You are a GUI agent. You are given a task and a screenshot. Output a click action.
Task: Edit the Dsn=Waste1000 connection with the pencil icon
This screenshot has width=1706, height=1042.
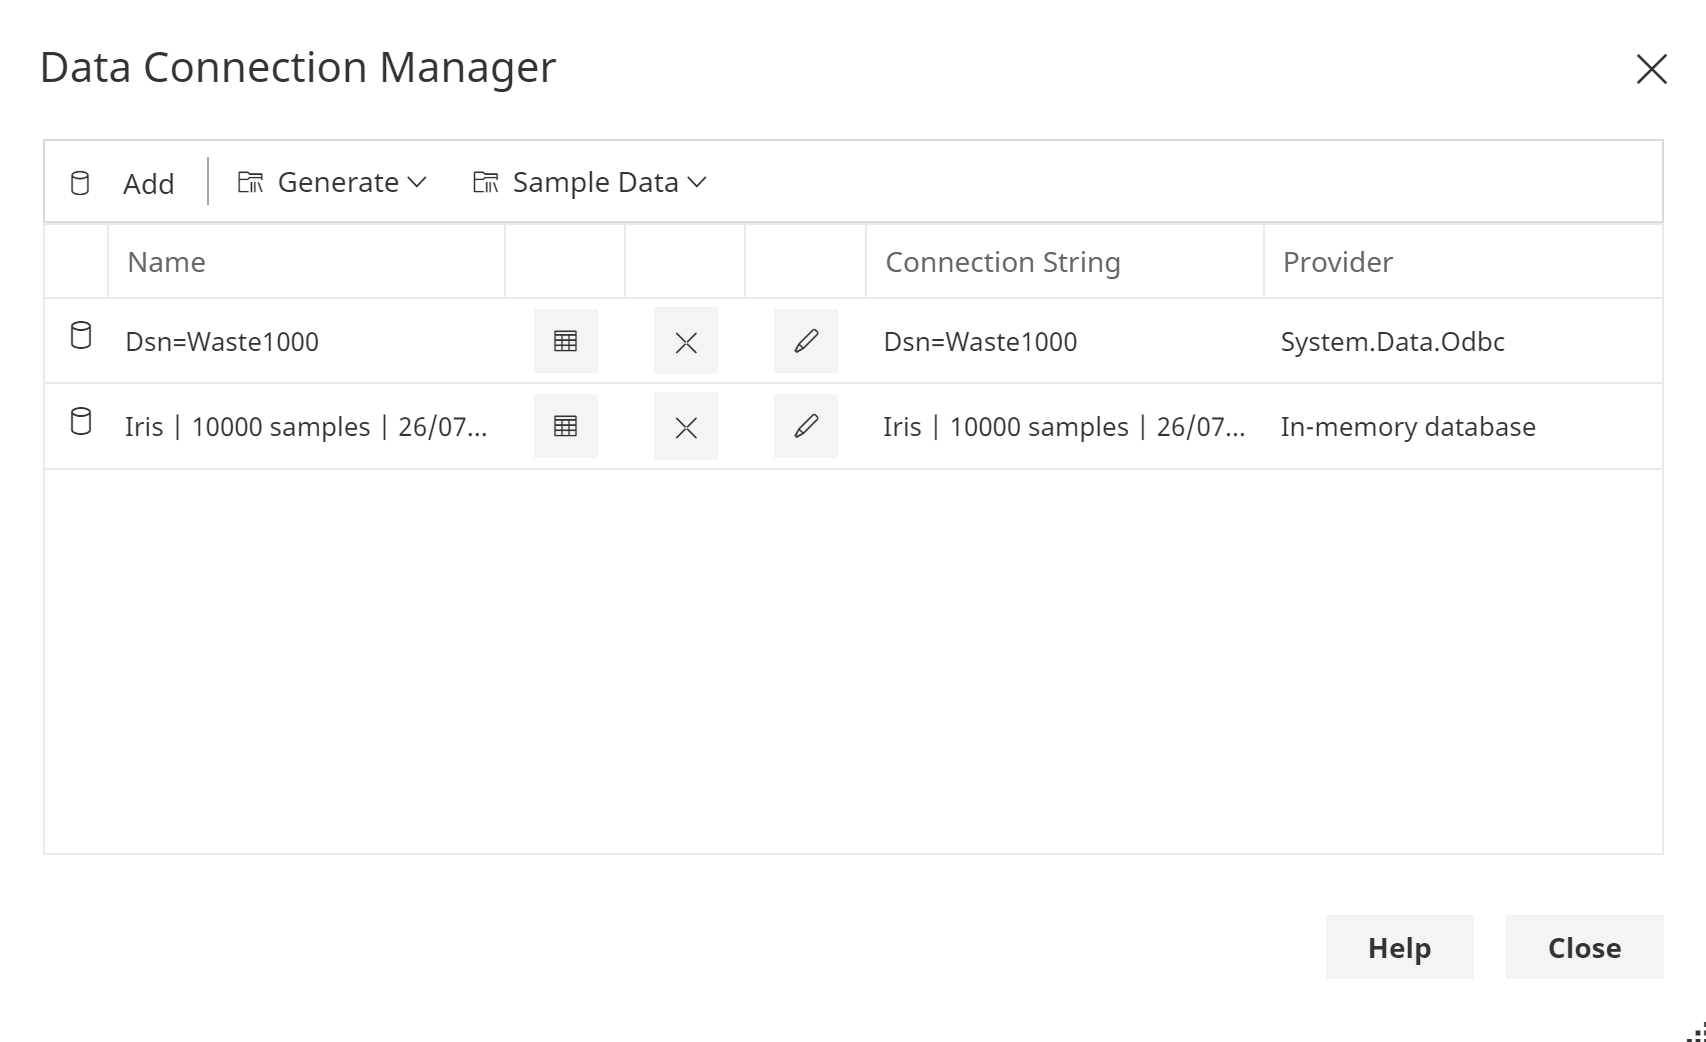805,341
